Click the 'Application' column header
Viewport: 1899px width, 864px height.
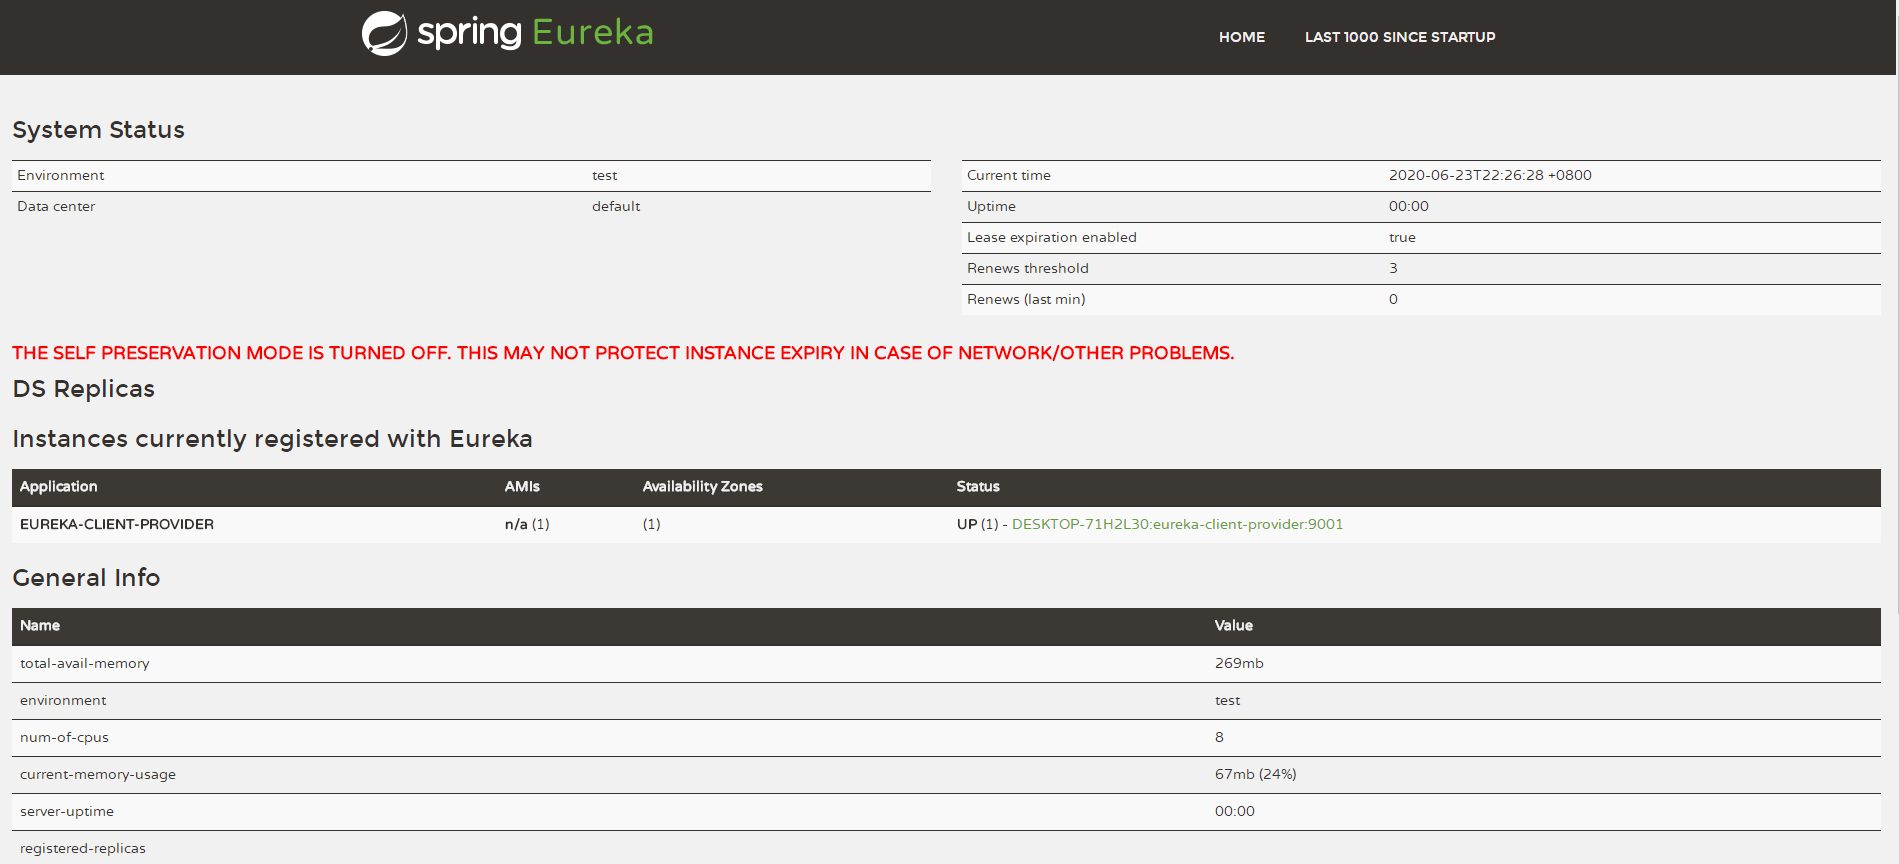click(59, 486)
